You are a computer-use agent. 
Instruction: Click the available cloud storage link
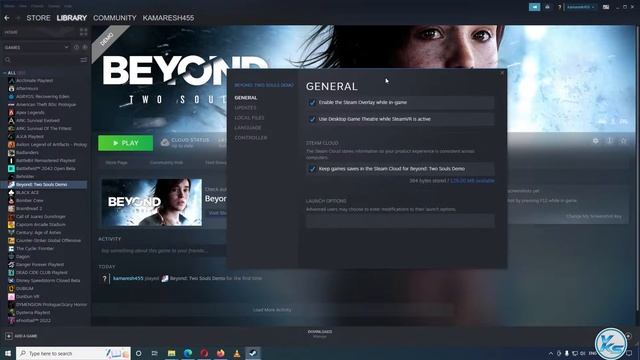(x=472, y=180)
